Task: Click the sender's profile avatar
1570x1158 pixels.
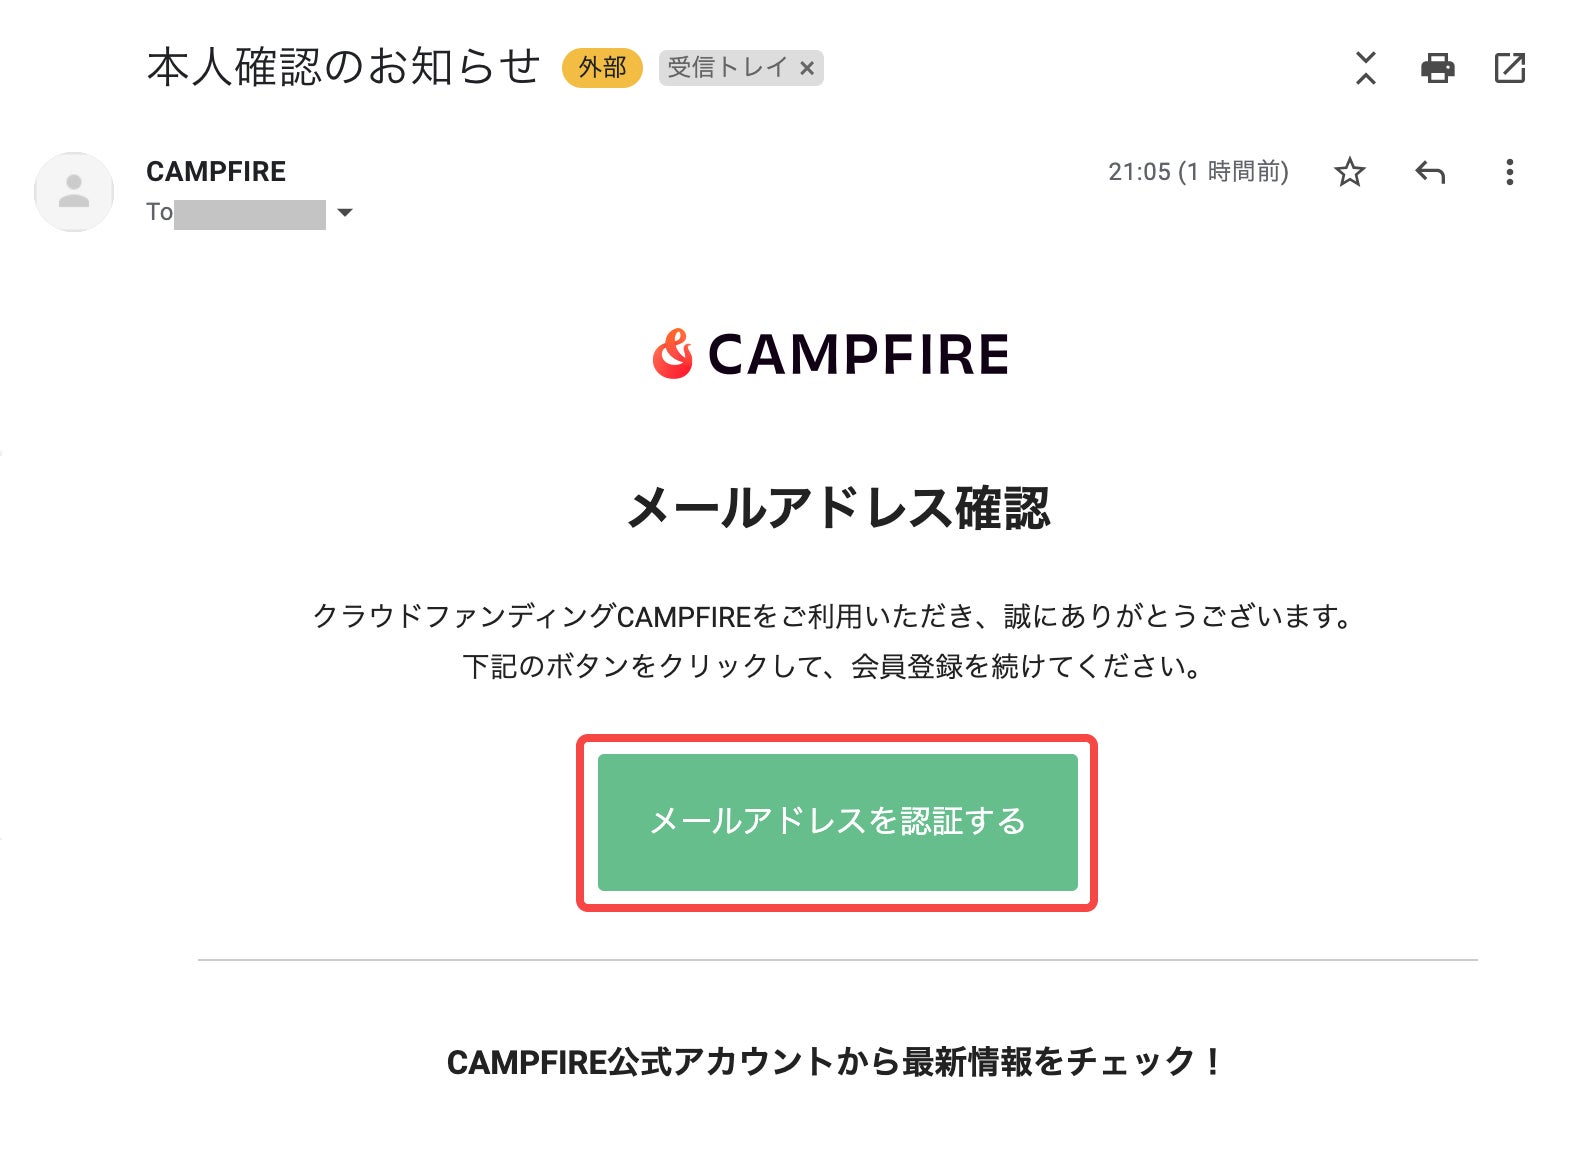Action: point(74,191)
